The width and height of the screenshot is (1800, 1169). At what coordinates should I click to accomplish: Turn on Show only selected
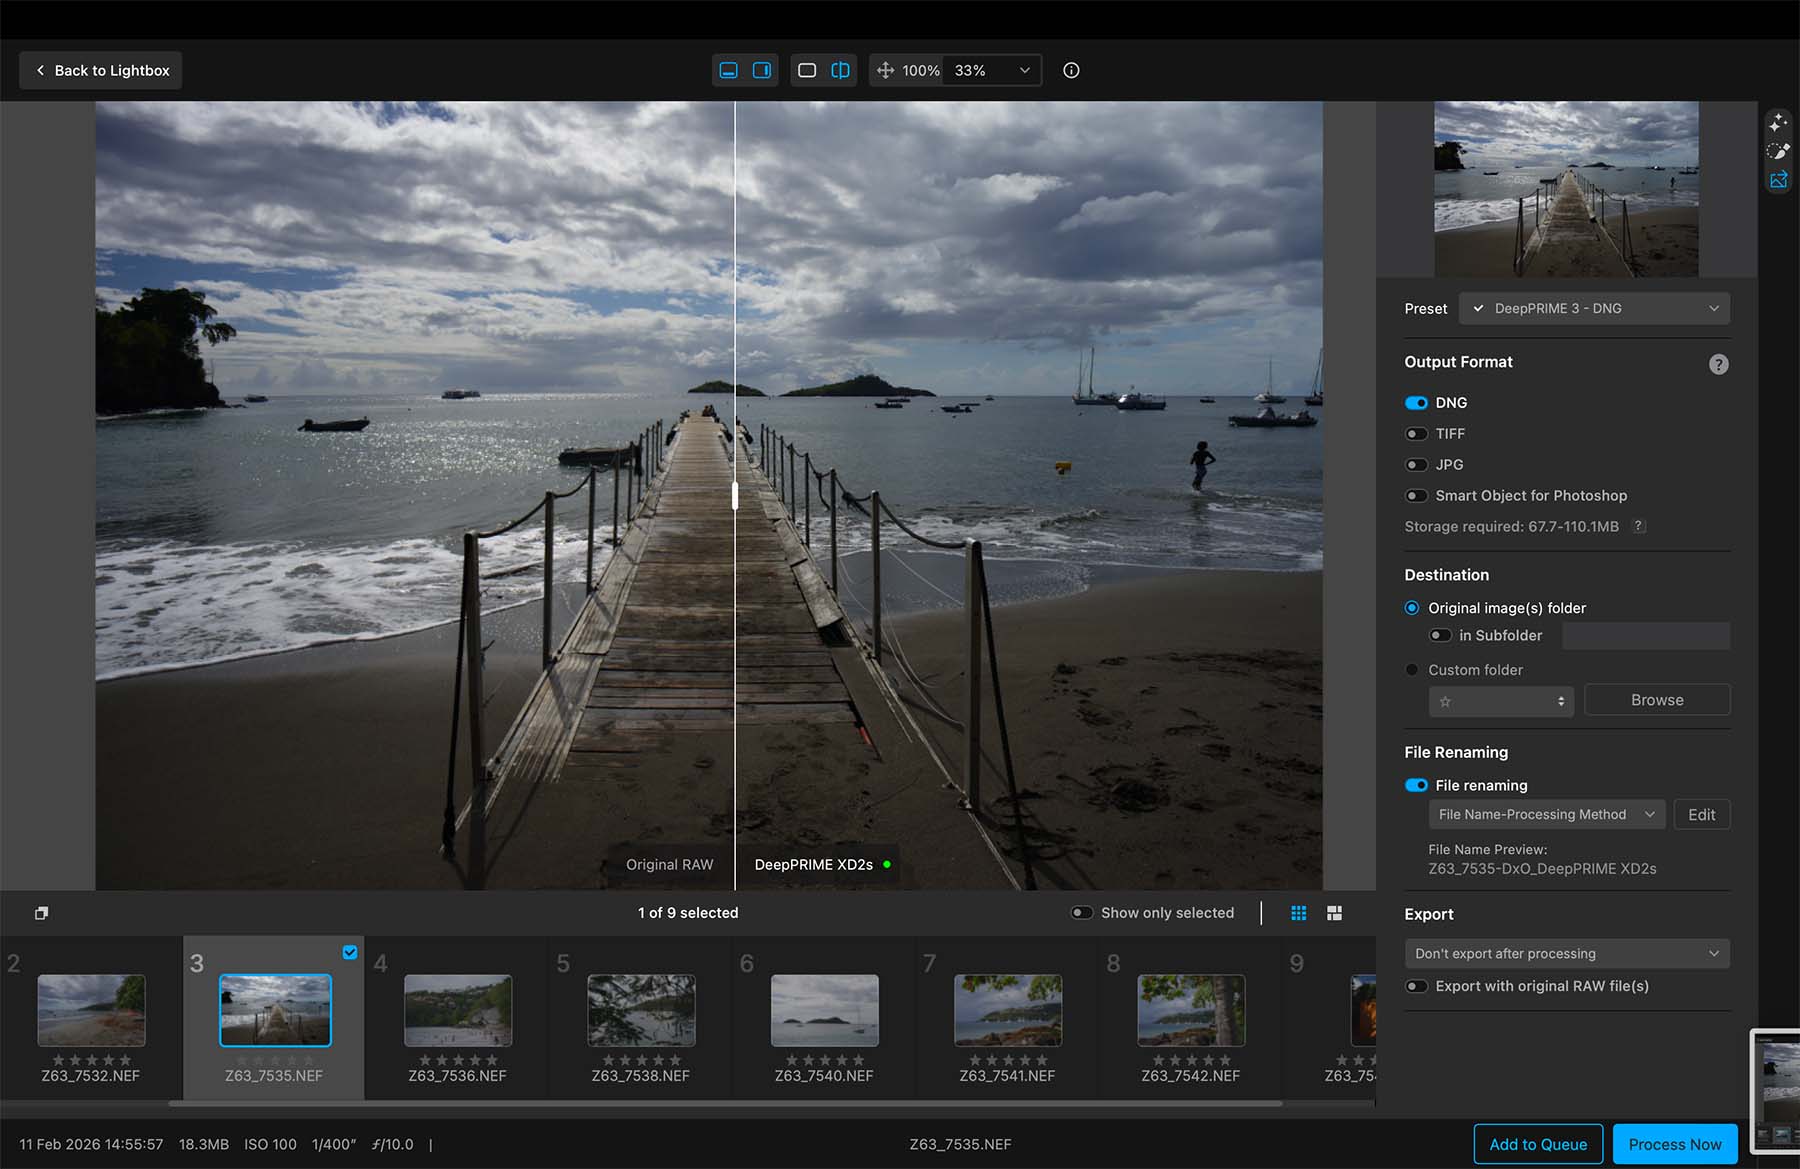click(x=1082, y=913)
